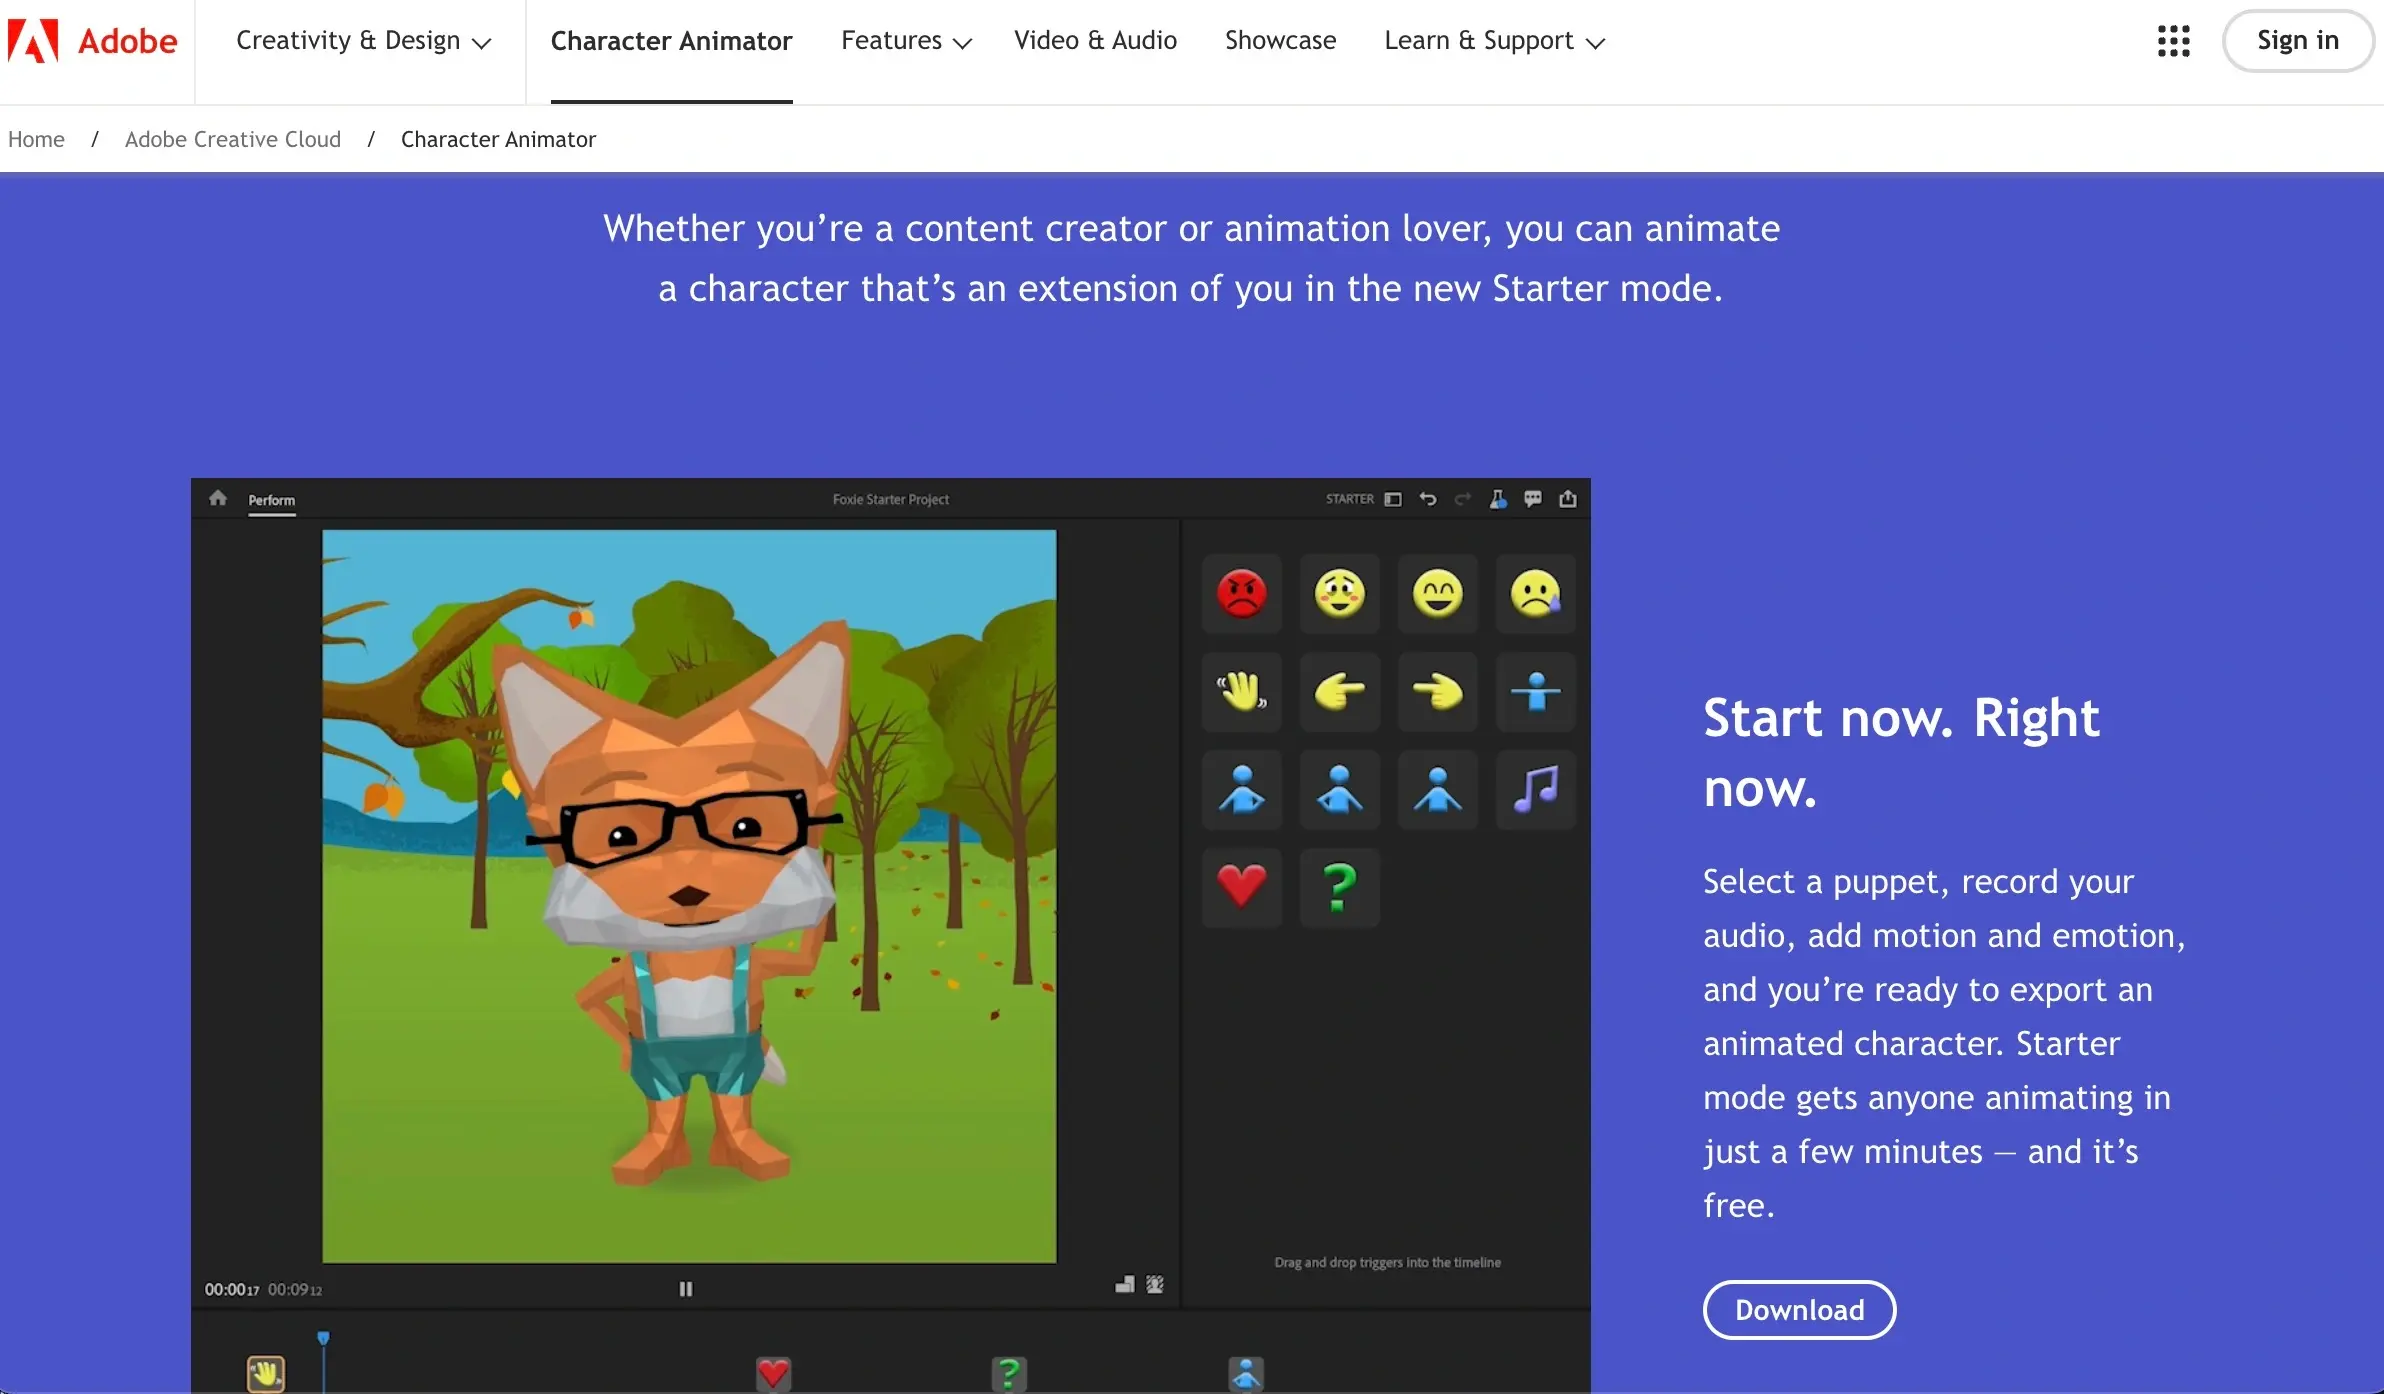Viewport: 2384px width, 1394px height.
Task: Click the redo arrow in the toolbar
Action: point(1463,498)
